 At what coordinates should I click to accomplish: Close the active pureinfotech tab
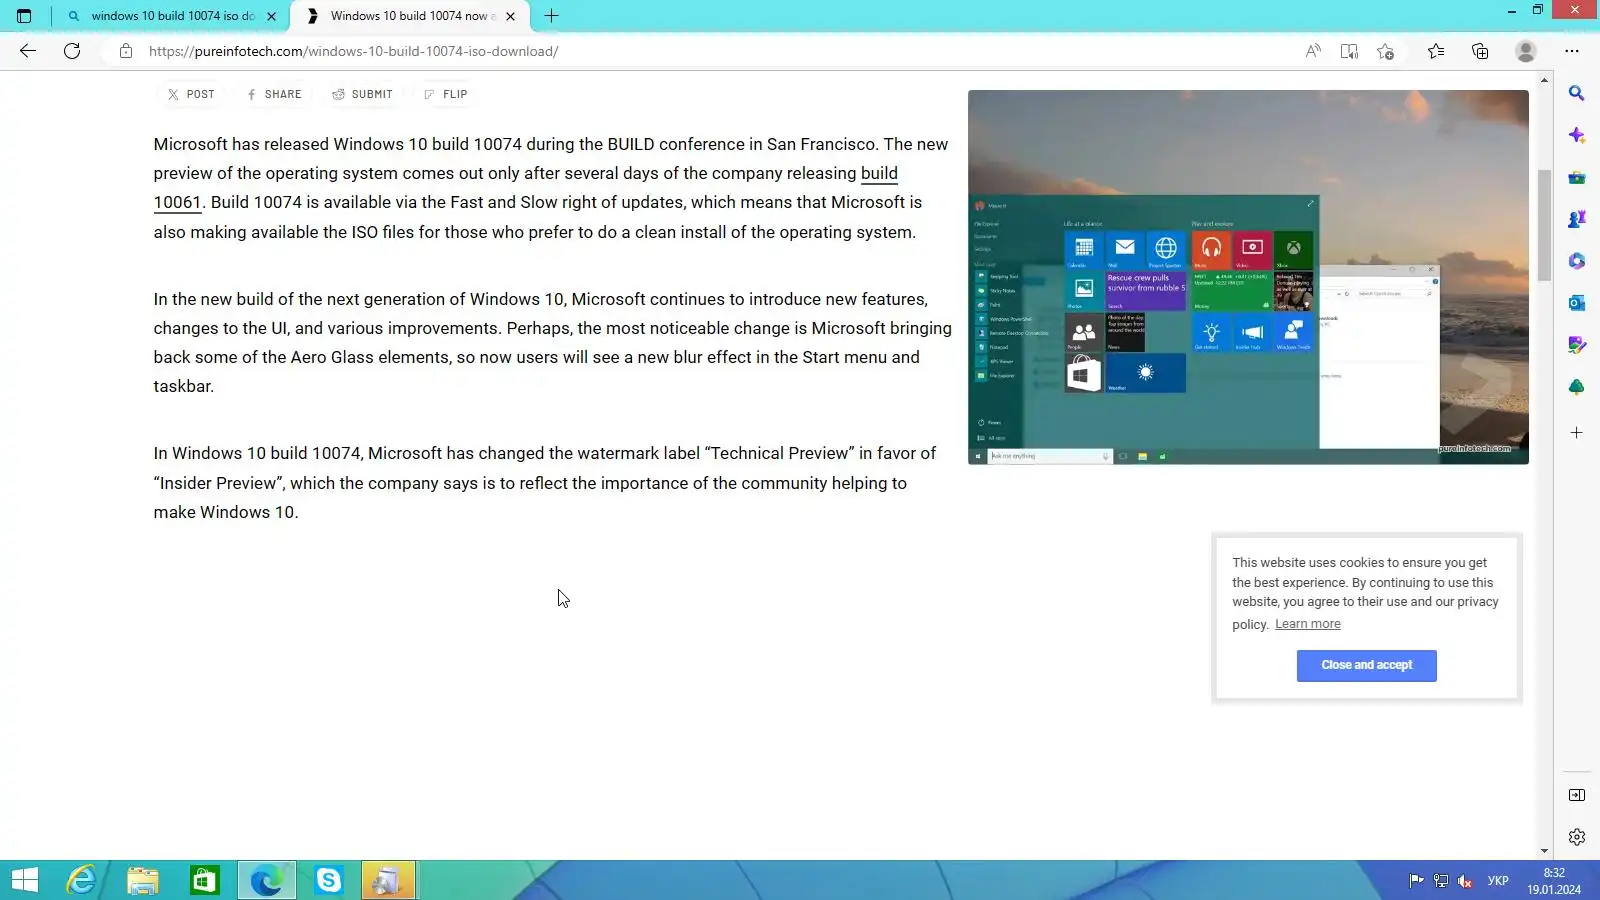tap(510, 16)
